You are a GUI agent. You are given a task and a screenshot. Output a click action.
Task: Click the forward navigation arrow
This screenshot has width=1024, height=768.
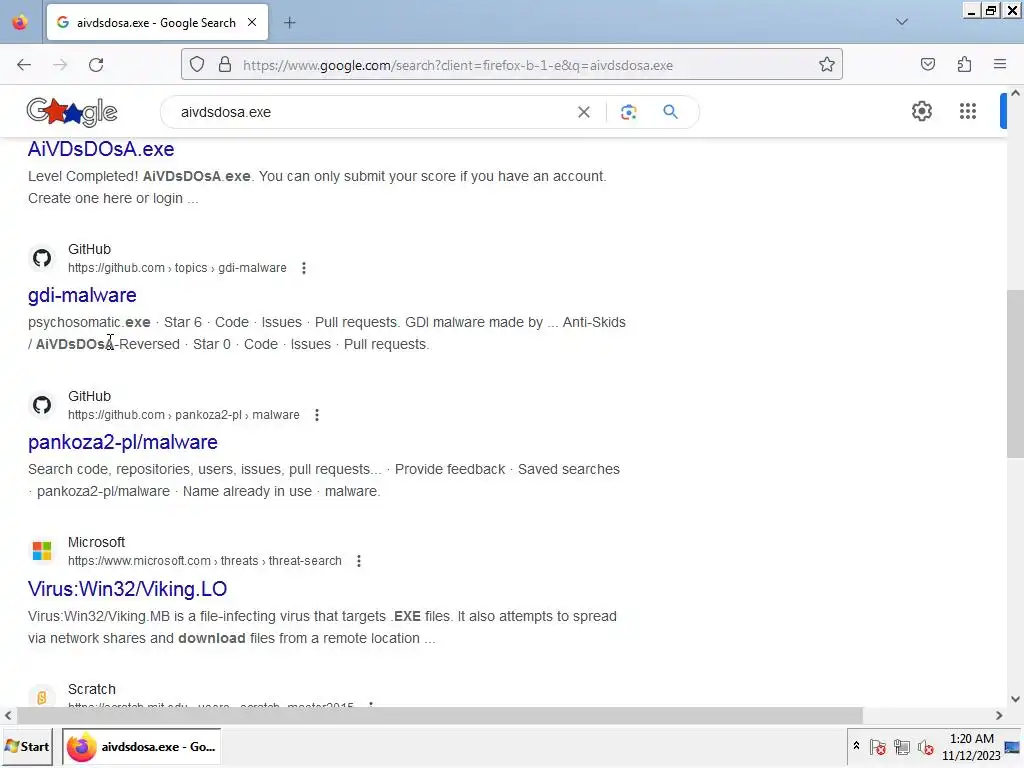click(x=60, y=65)
